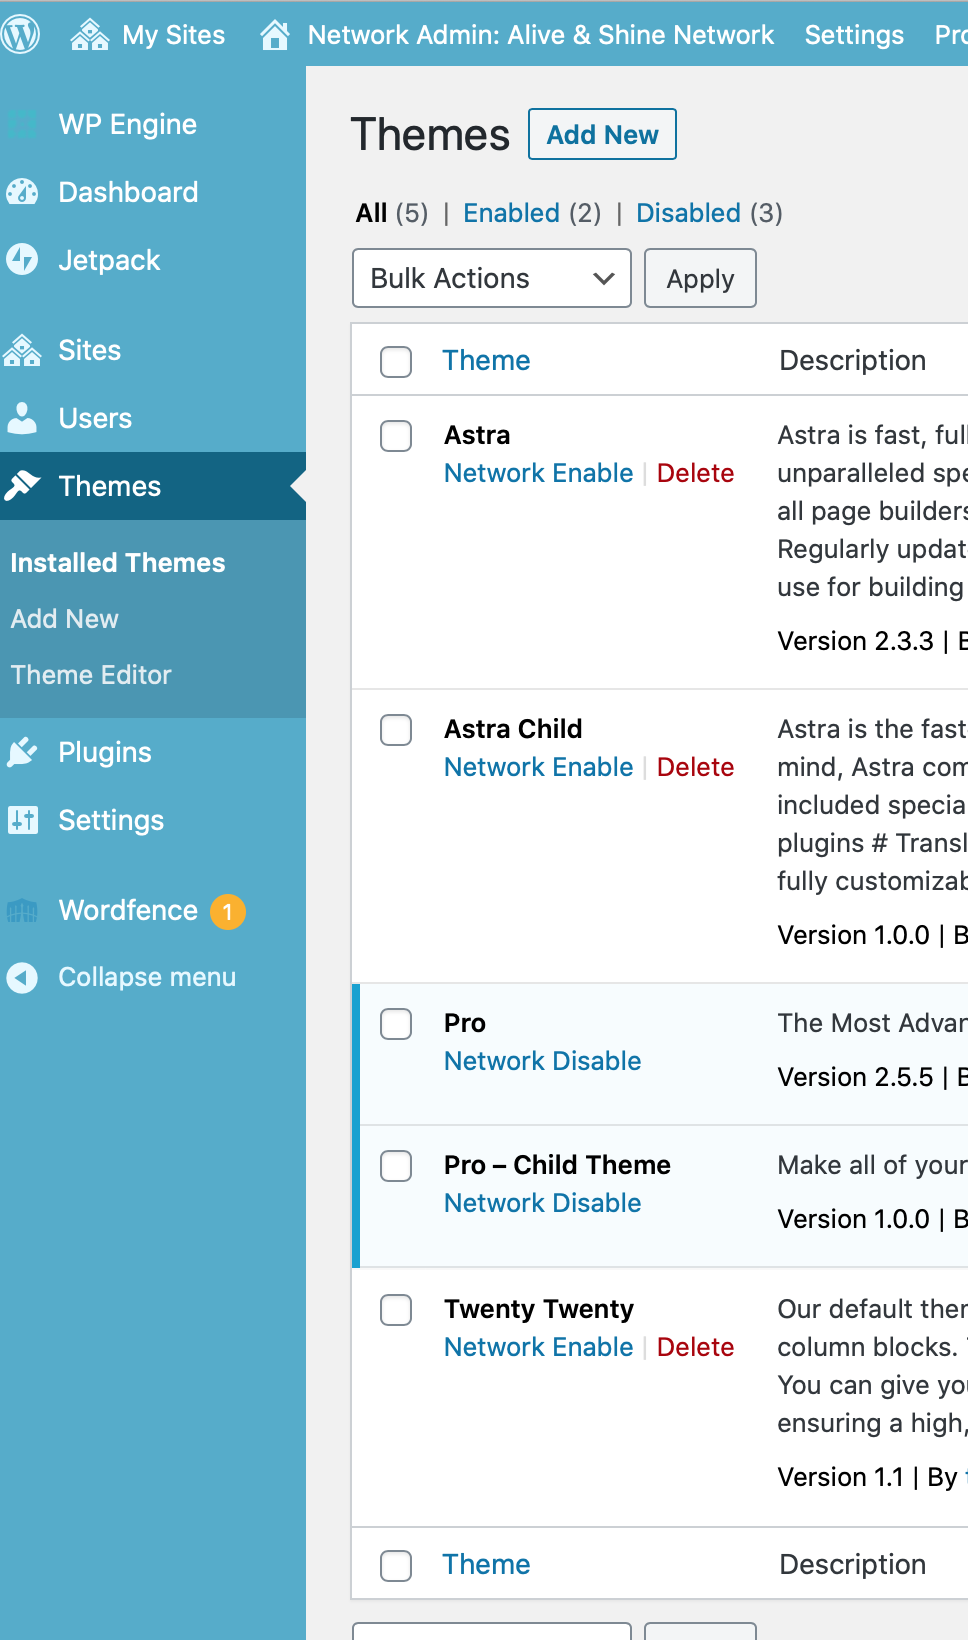Viewport: 968px width, 1640px height.
Task: Click the Sites houses icon in sidebar
Action: point(22,351)
